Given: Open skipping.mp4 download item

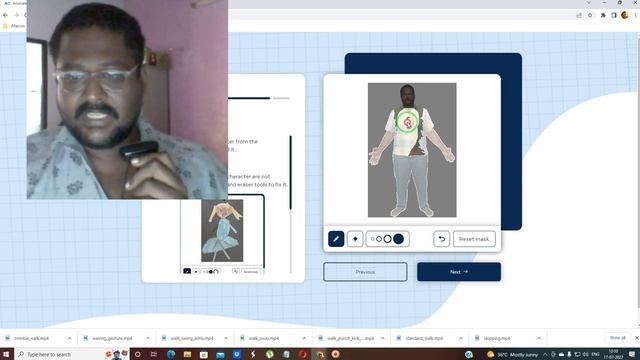Looking at the screenshot, I should [497, 338].
